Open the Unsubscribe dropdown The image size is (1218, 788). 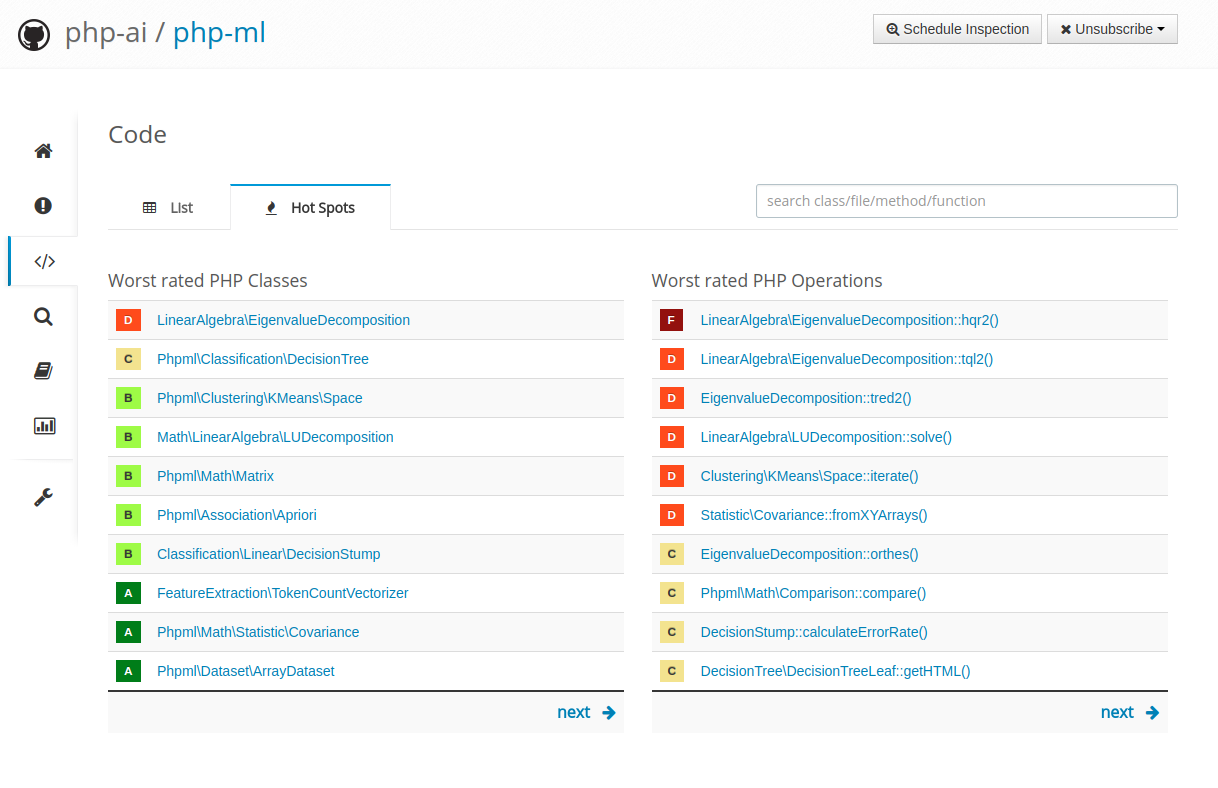(x=1112, y=29)
